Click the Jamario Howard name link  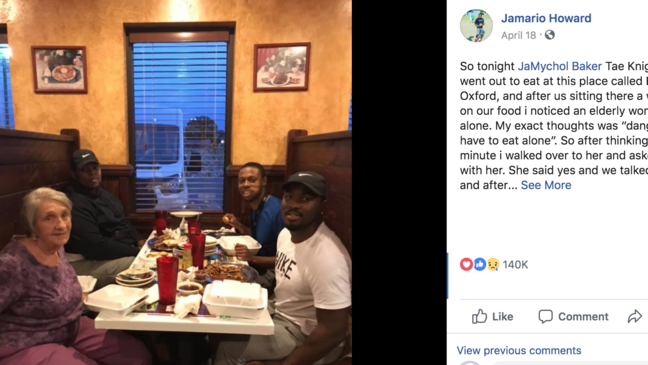pyautogui.click(x=546, y=18)
